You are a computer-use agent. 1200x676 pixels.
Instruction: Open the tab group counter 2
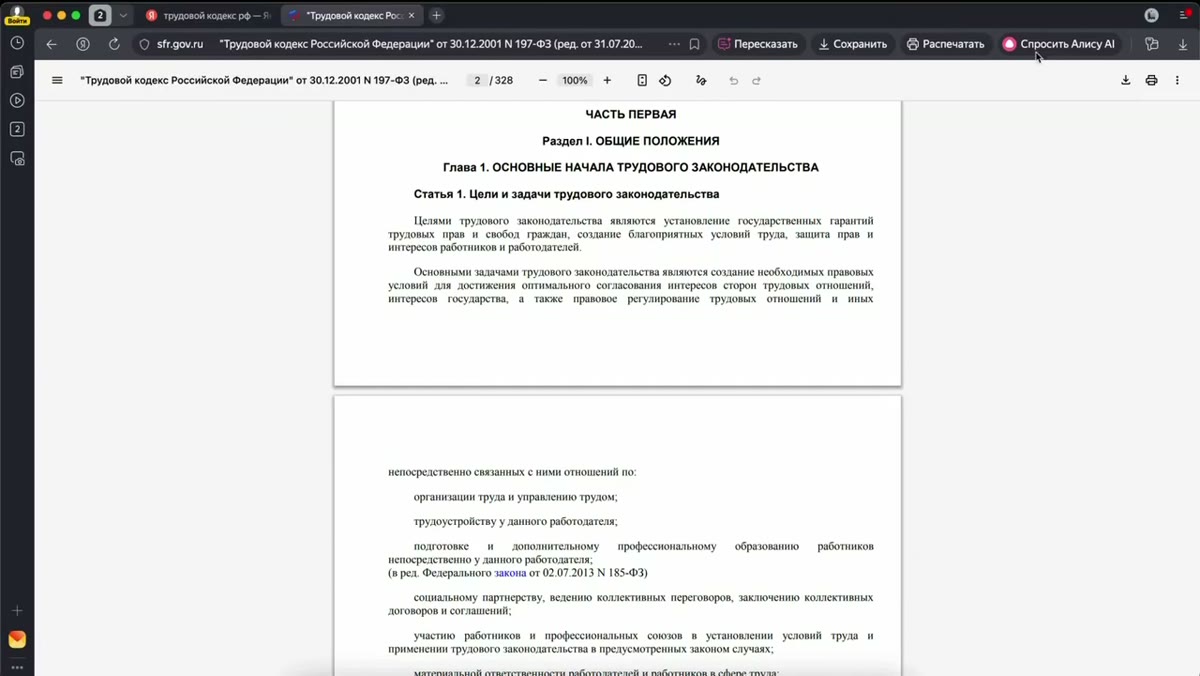click(x=100, y=15)
